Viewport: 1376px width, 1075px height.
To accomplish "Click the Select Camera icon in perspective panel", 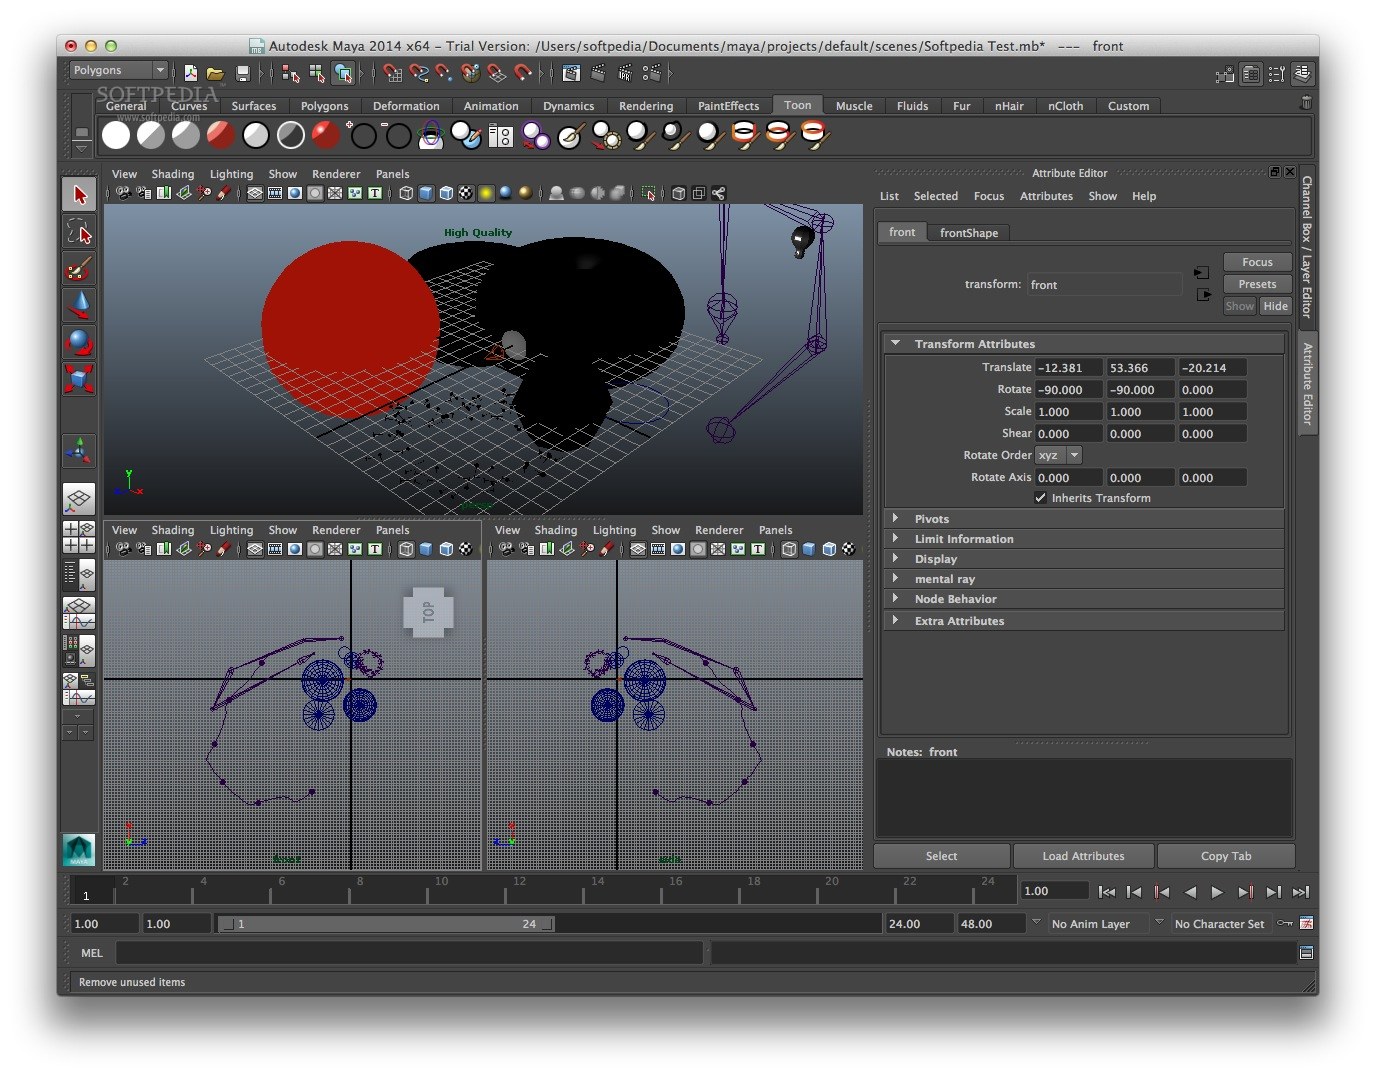I will (123, 193).
